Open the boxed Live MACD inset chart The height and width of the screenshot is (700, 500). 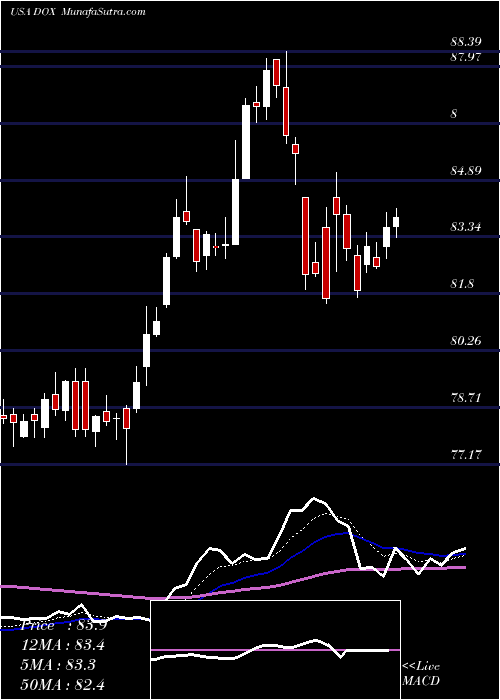(276, 650)
